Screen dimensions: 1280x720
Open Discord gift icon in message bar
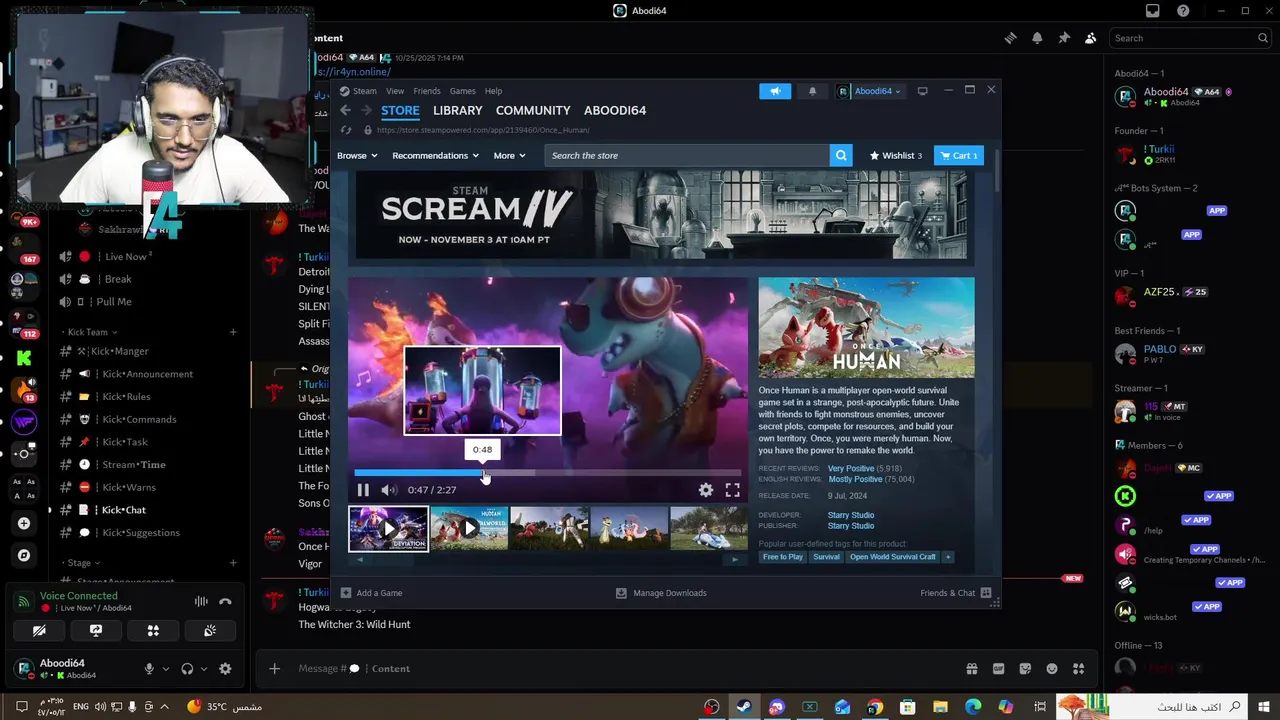pyautogui.click(x=971, y=669)
